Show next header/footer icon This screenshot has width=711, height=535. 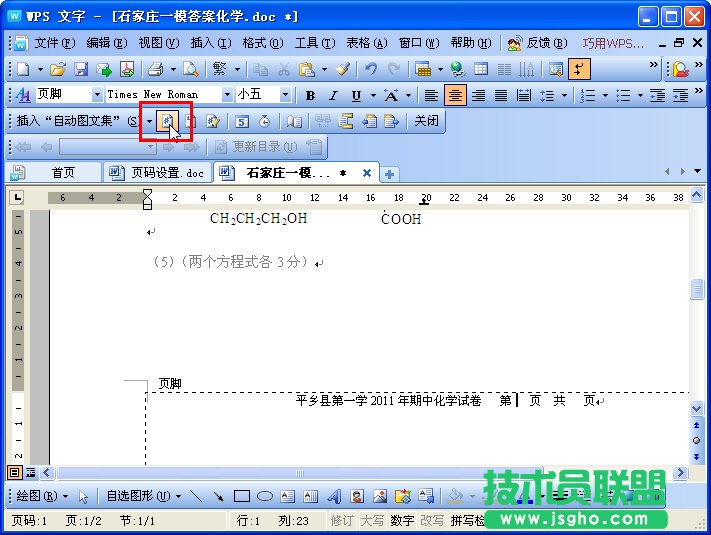click(391, 122)
